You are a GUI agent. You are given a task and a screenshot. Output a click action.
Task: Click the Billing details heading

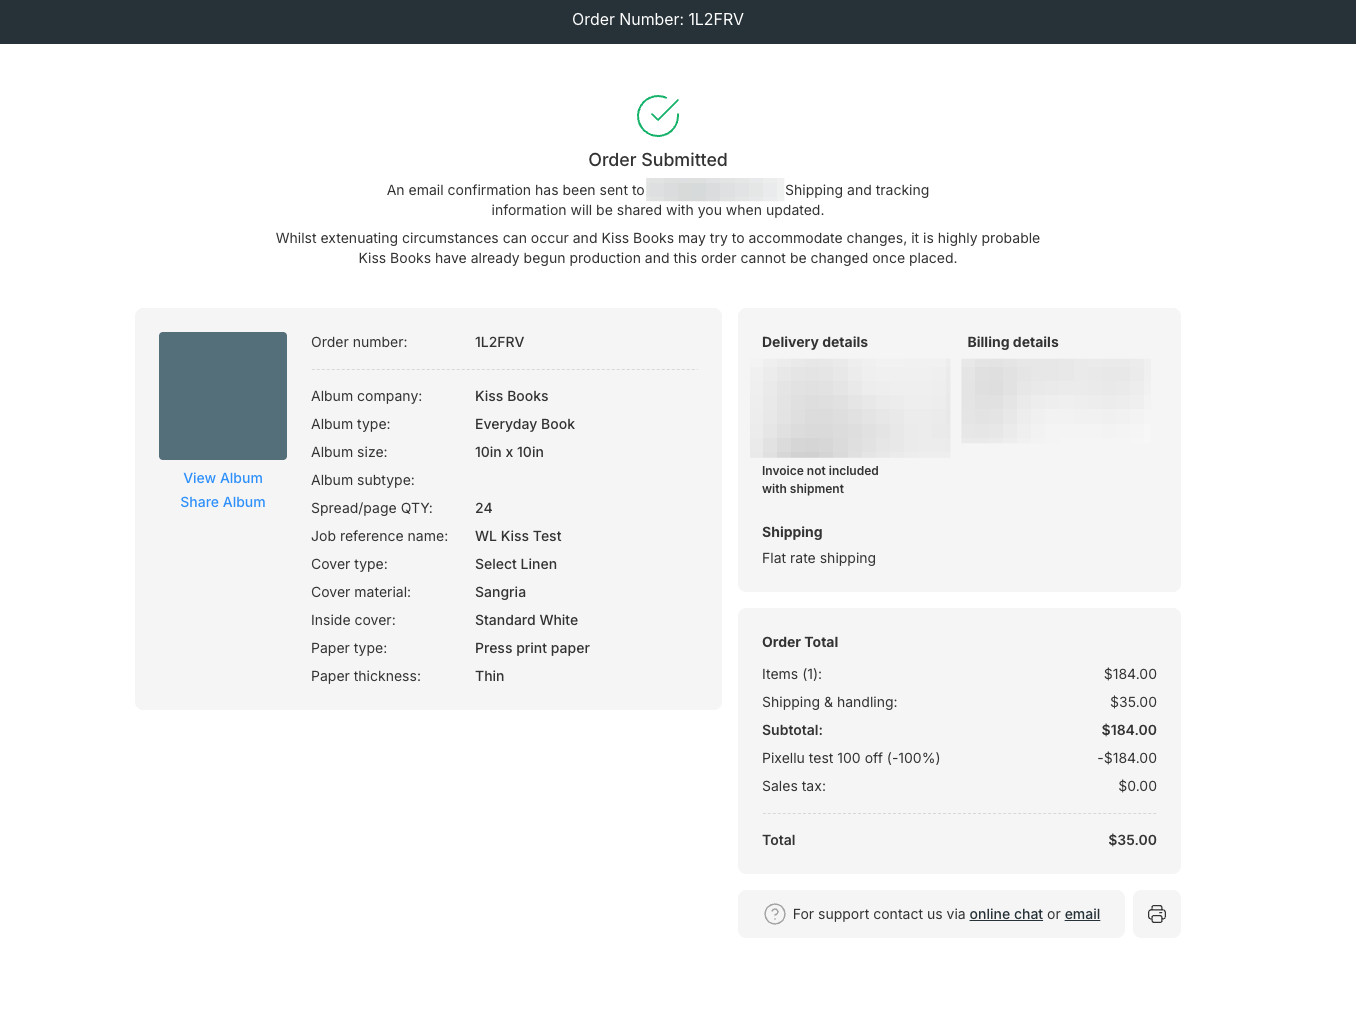click(x=1013, y=342)
